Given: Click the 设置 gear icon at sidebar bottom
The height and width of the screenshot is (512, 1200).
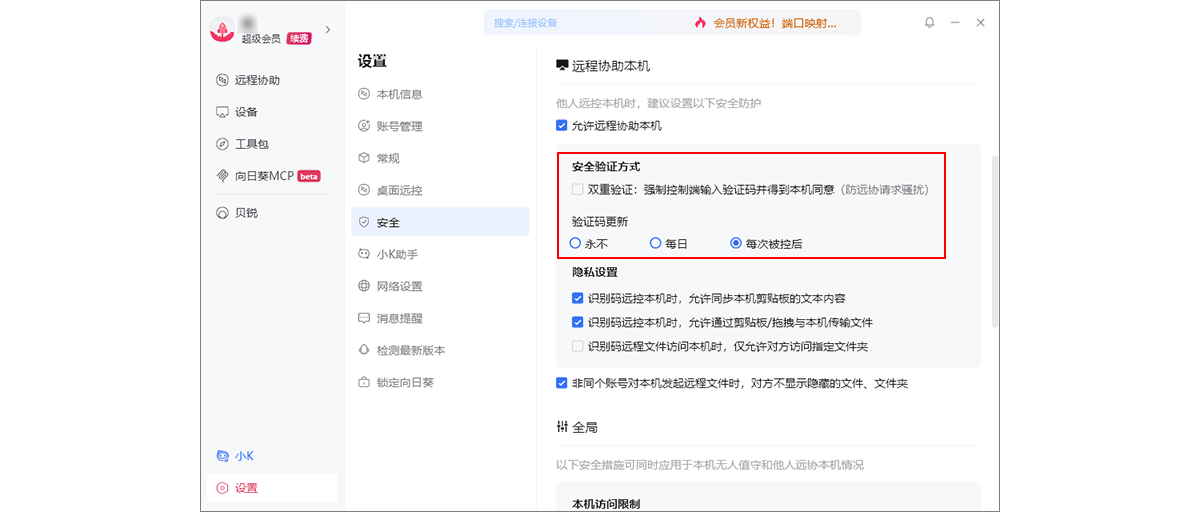Looking at the screenshot, I should (223, 488).
